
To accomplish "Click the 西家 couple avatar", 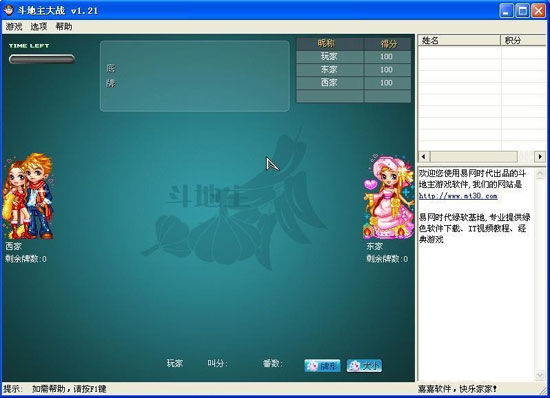I will (28, 196).
